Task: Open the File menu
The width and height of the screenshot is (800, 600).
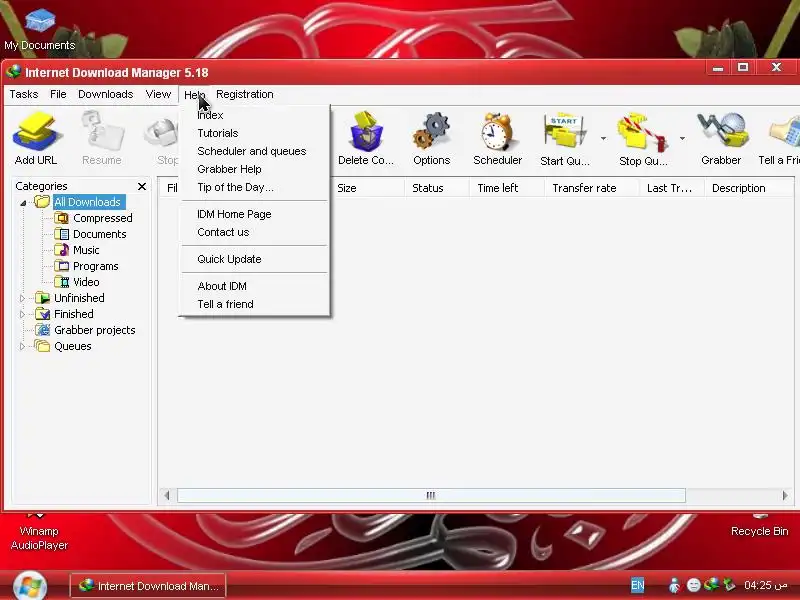Action: [x=58, y=94]
